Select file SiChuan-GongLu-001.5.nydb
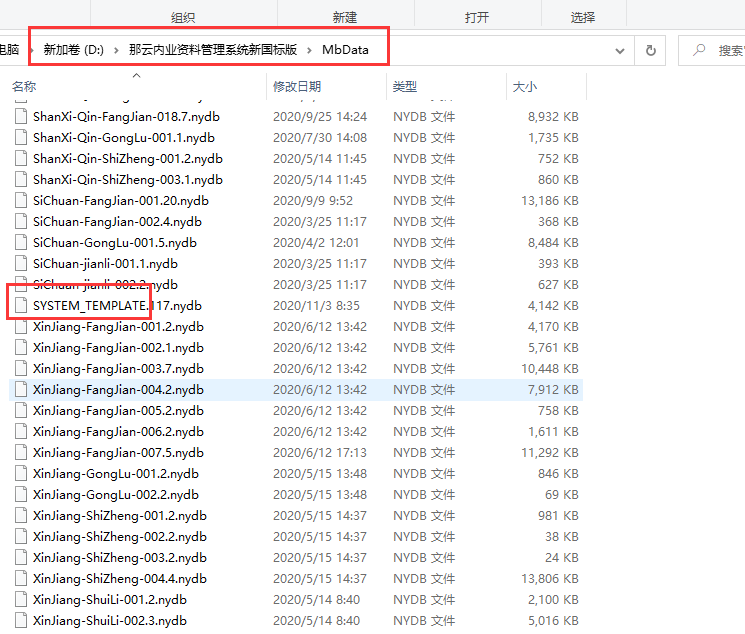Viewport: 745px width, 634px height. (114, 243)
